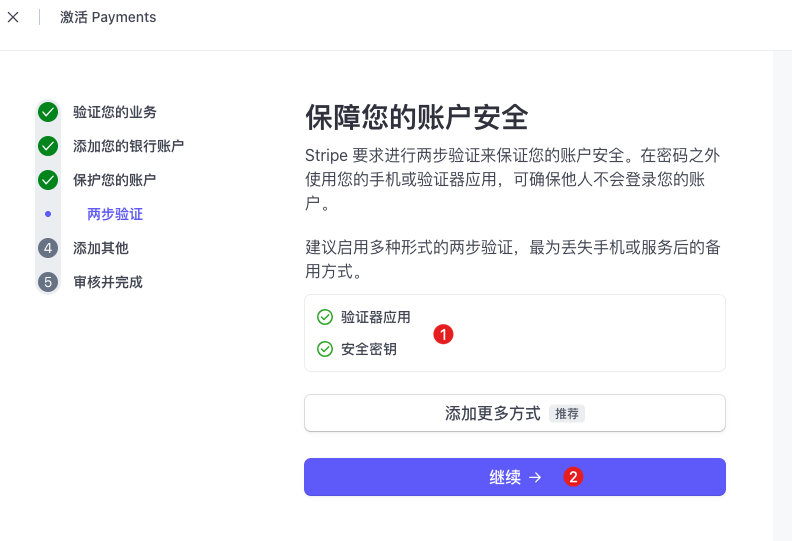This screenshot has height=541, width=792.
Task: Click the green checkmark beside 验证您的业务
Action: pos(48,112)
